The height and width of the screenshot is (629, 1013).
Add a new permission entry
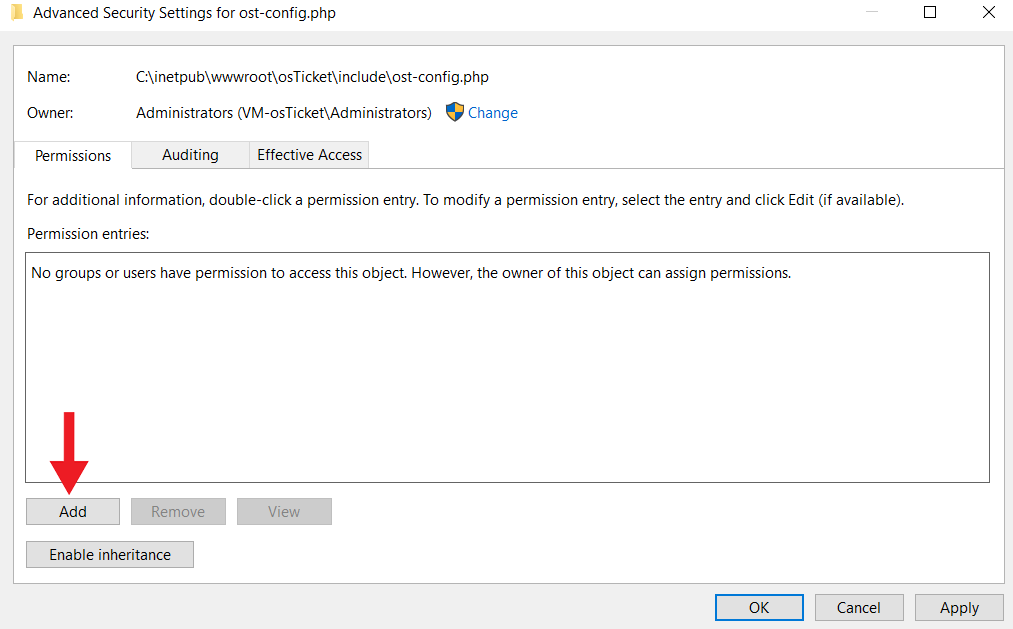[x=73, y=511]
